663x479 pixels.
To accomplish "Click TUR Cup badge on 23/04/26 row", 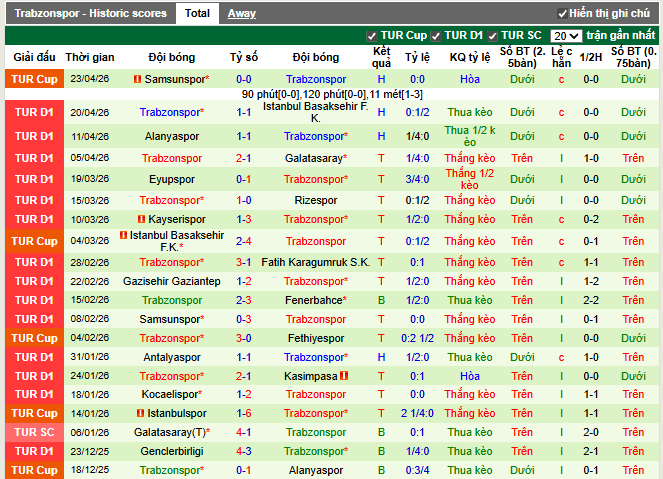I will click(34, 79).
